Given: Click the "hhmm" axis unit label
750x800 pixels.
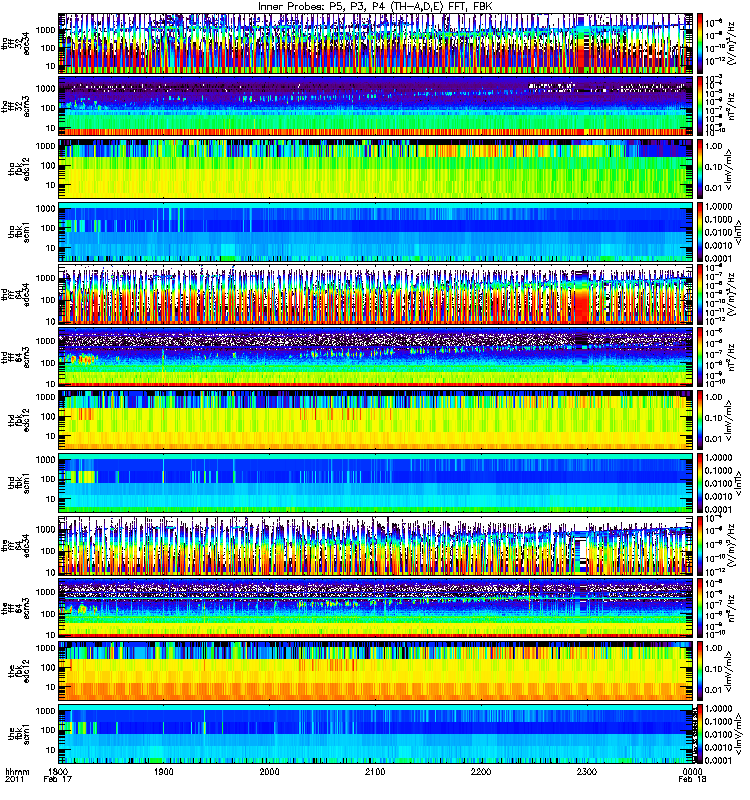Looking at the screenshot, I should (17, 772).
